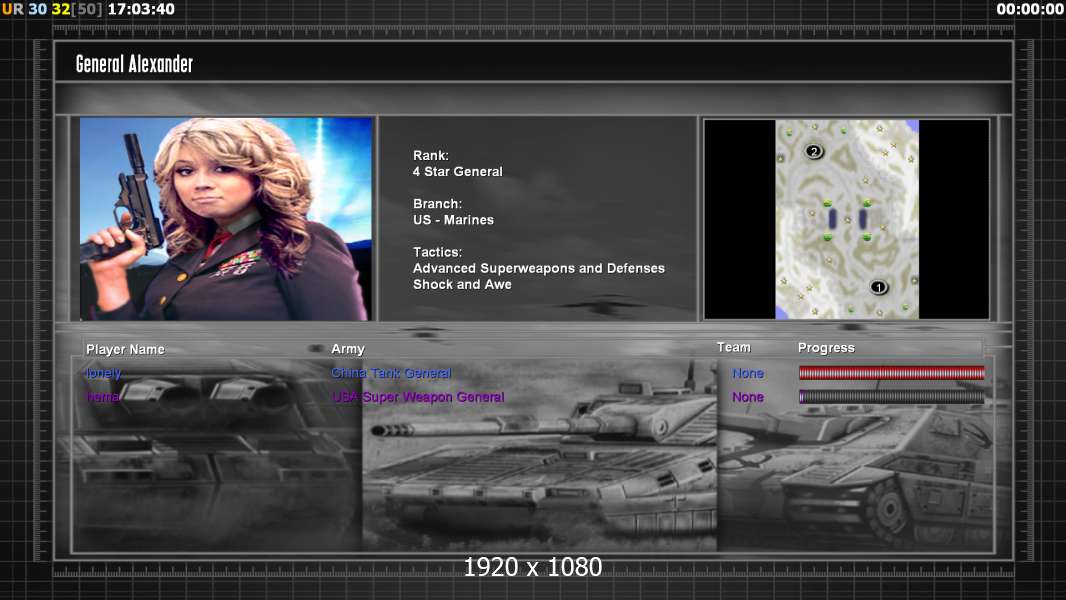Select start position marker 2 on minimap

[x=814, y=152]
